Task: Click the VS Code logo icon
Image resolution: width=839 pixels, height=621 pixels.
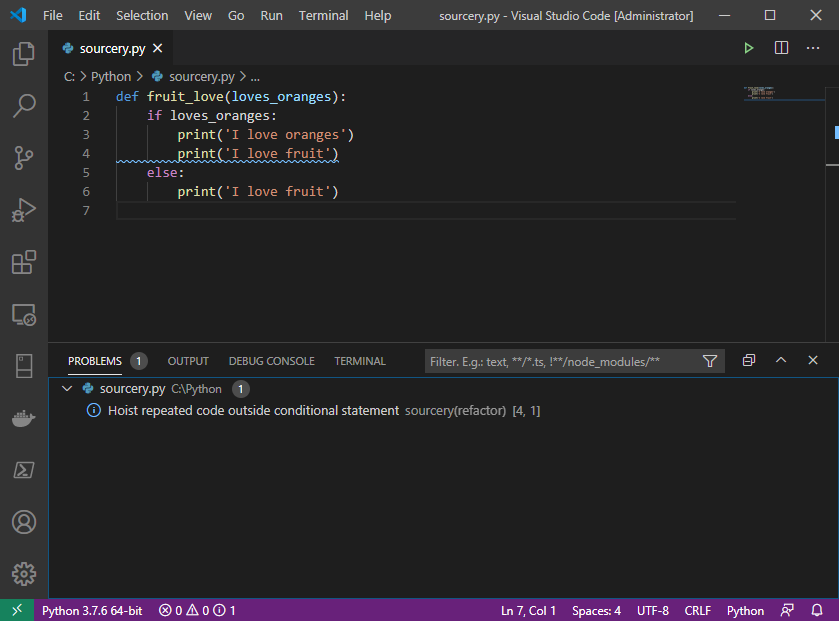Action: pyautogui.click(x=18, y=15)
